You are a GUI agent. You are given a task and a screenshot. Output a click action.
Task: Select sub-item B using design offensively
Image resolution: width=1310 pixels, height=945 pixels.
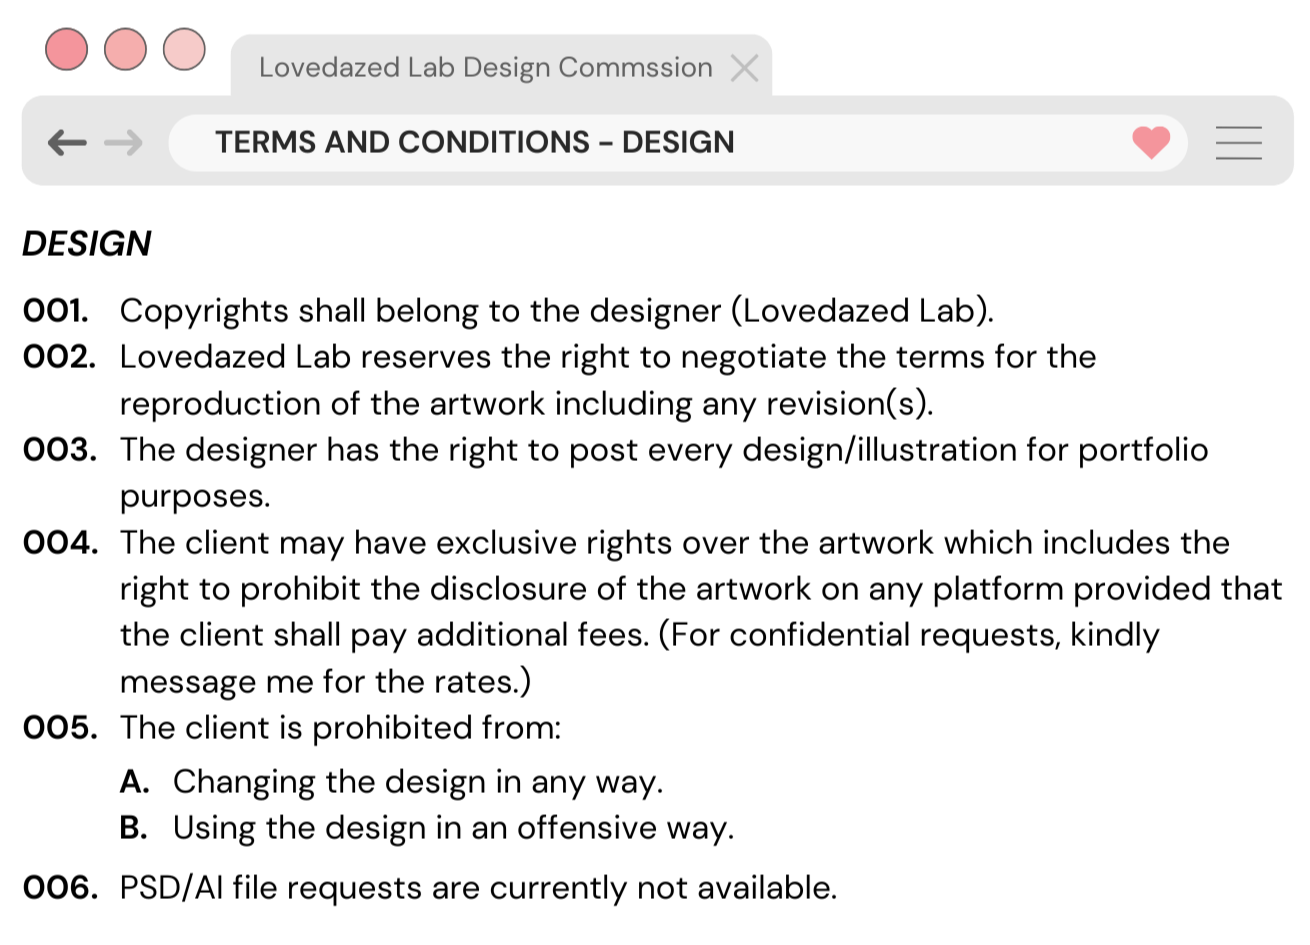[426, 829]
